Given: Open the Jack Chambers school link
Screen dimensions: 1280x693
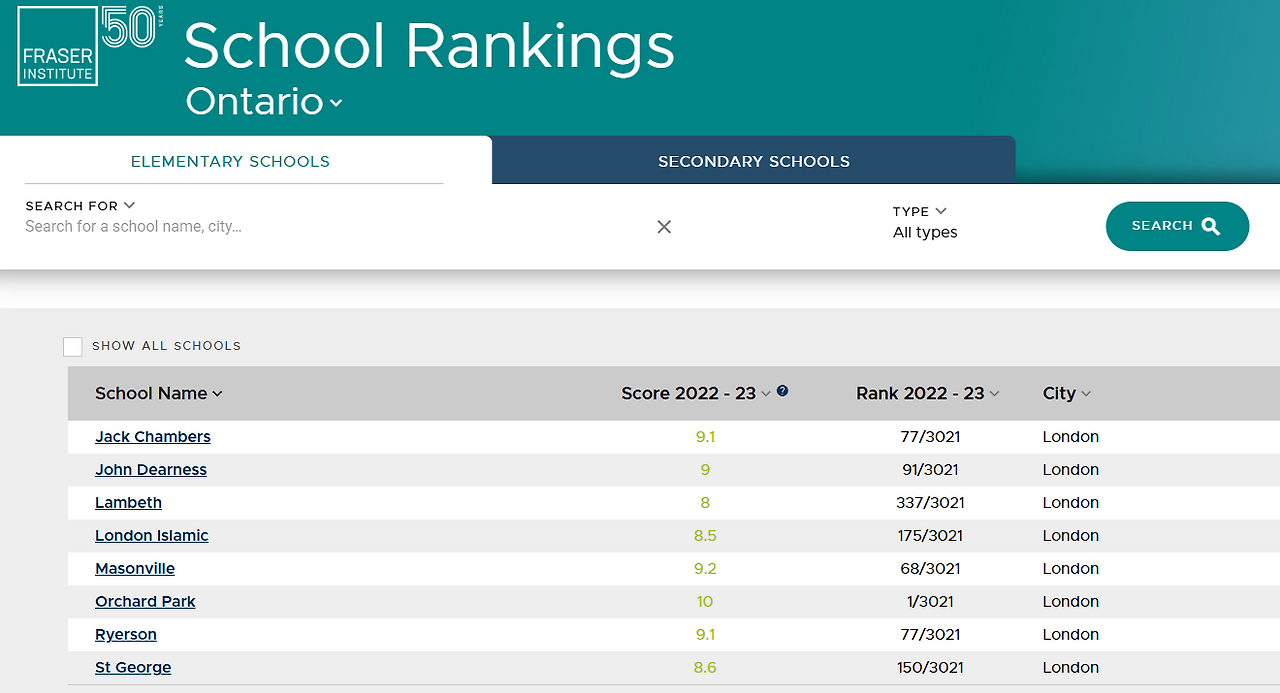Looking at the screenshot, I should [153, 437].
